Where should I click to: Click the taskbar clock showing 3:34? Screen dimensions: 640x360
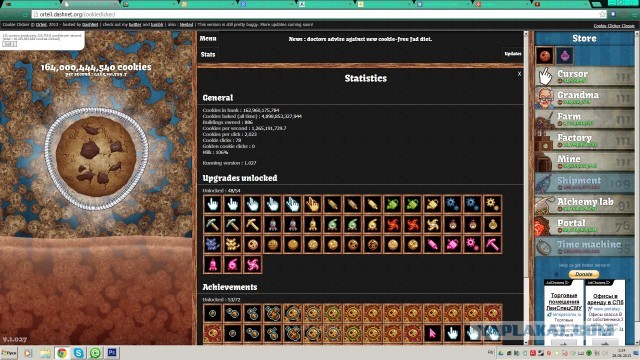pos(622,353)
